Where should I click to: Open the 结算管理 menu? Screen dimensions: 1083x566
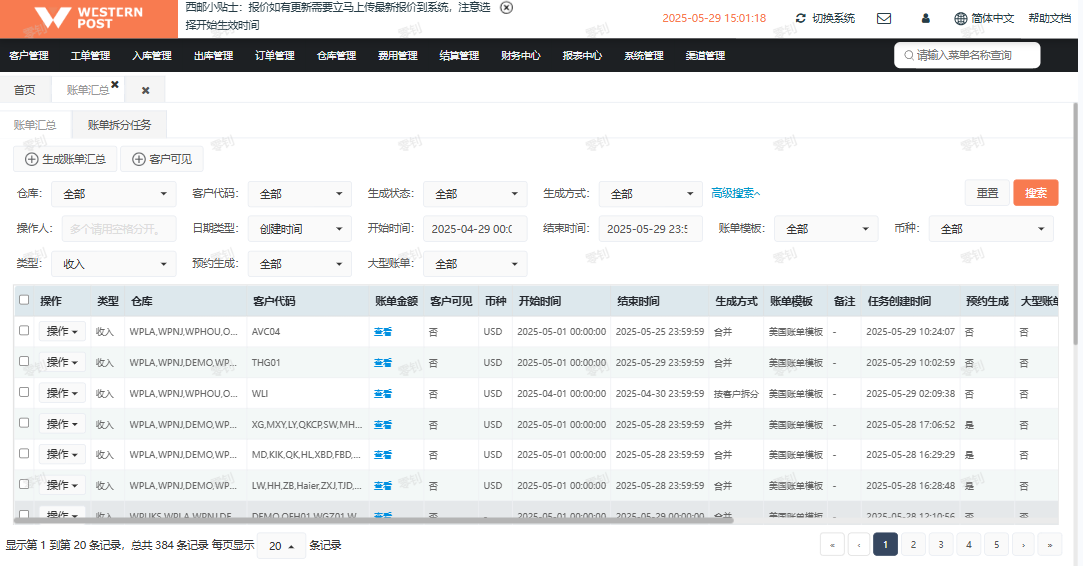coord(459,55)
